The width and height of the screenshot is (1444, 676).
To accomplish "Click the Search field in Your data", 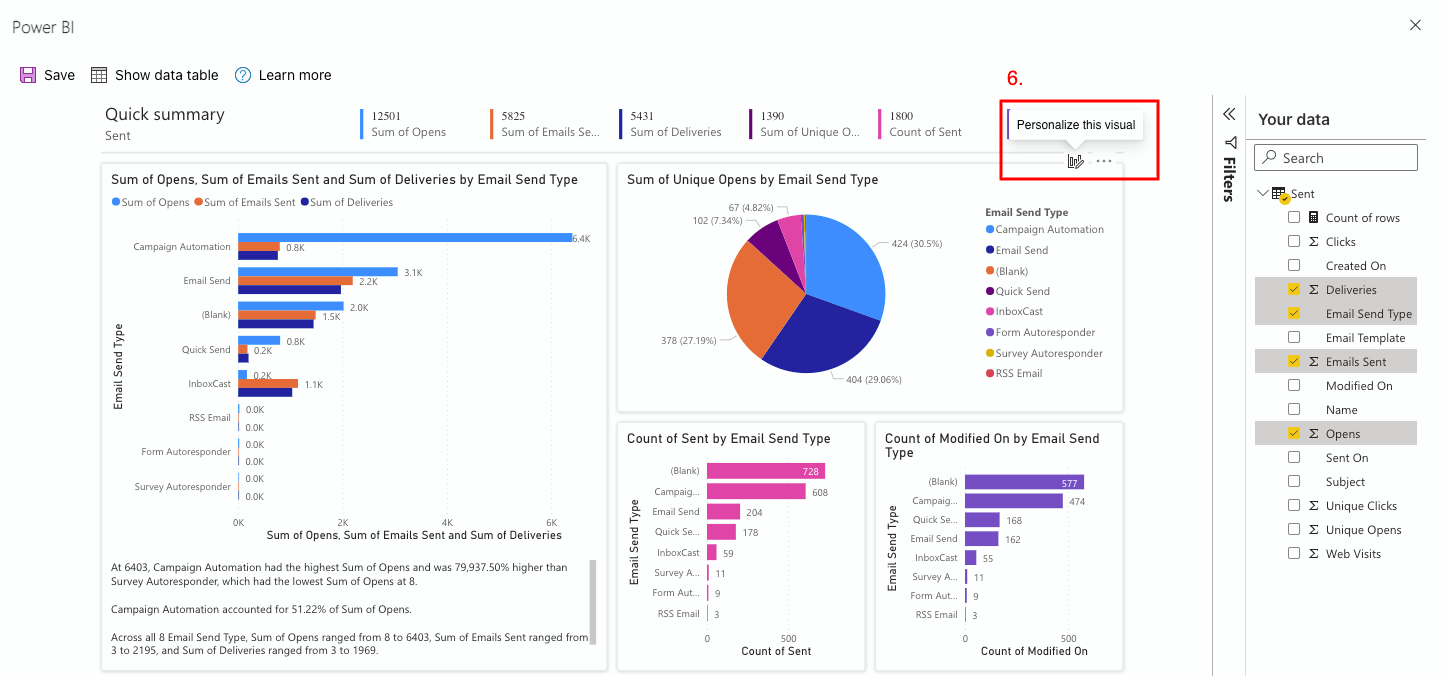I will 1336,158.
